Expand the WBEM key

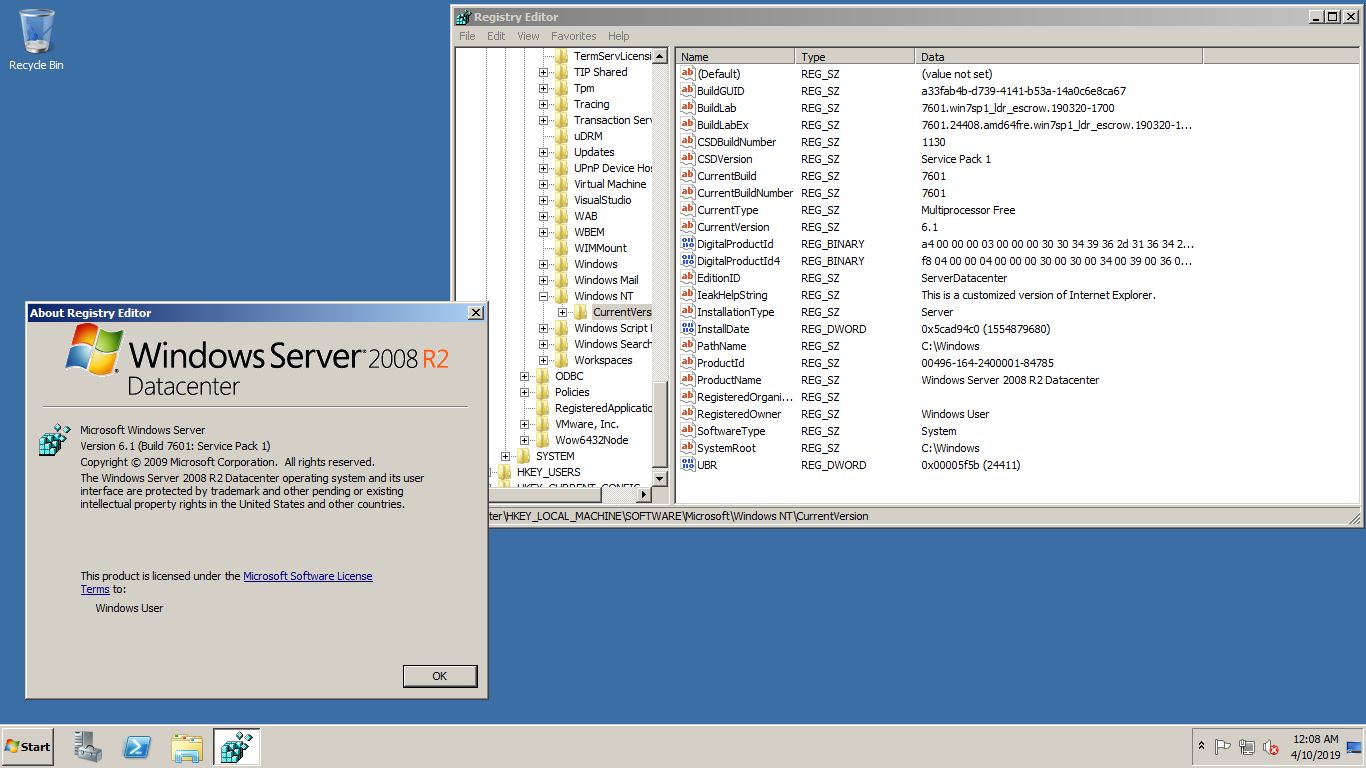[543, 232]
